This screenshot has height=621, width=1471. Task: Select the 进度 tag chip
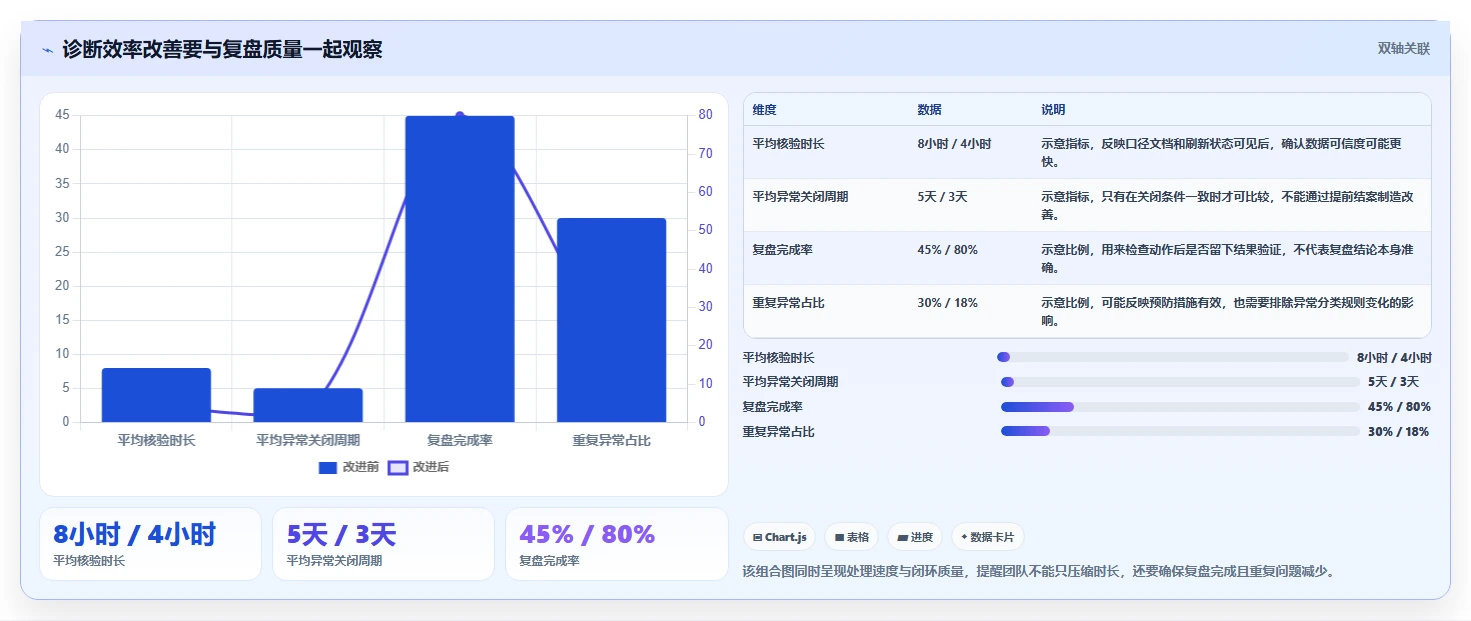tap(915, 537)
